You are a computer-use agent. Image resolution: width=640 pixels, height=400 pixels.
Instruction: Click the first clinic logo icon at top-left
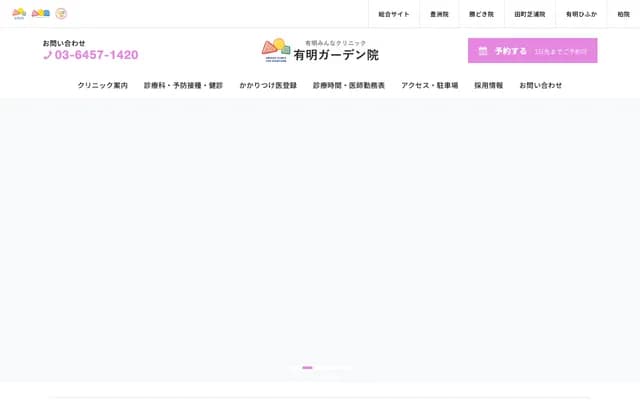[x=19, y=14]
